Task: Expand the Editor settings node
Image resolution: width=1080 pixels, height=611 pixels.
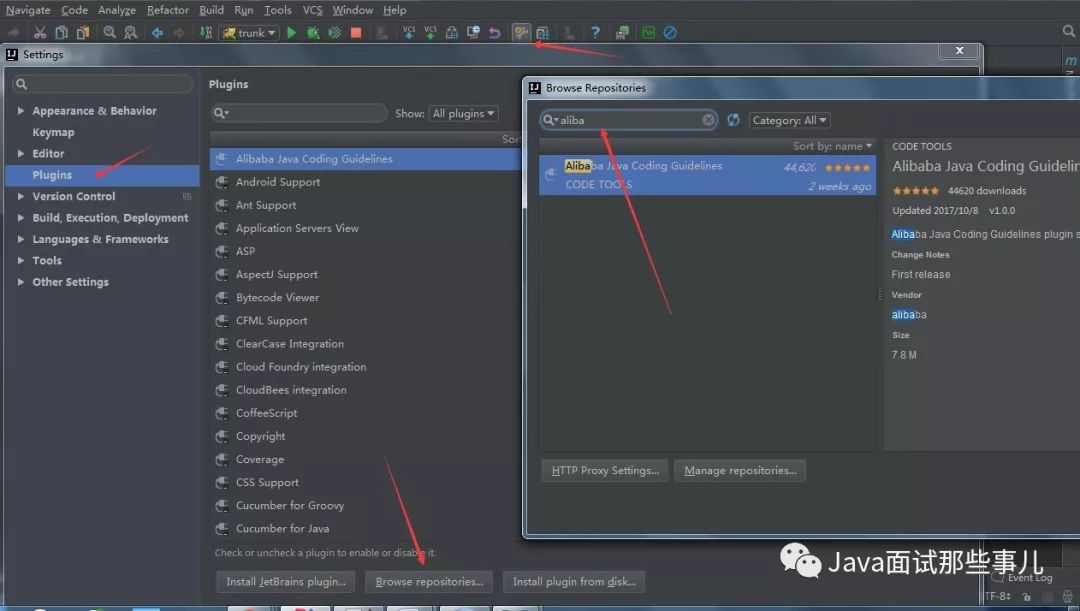Action: click(x=21, y=154)
